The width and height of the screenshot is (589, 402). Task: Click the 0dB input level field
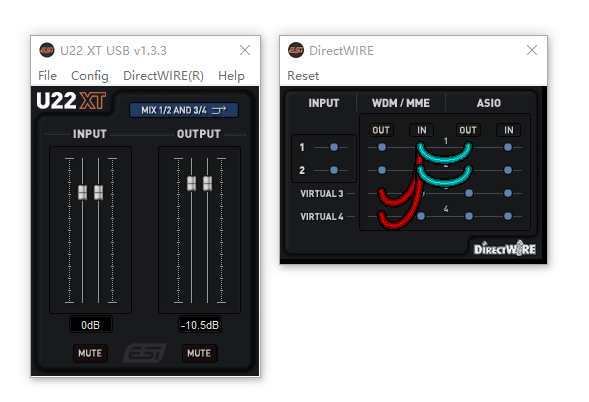pos(91,325)
